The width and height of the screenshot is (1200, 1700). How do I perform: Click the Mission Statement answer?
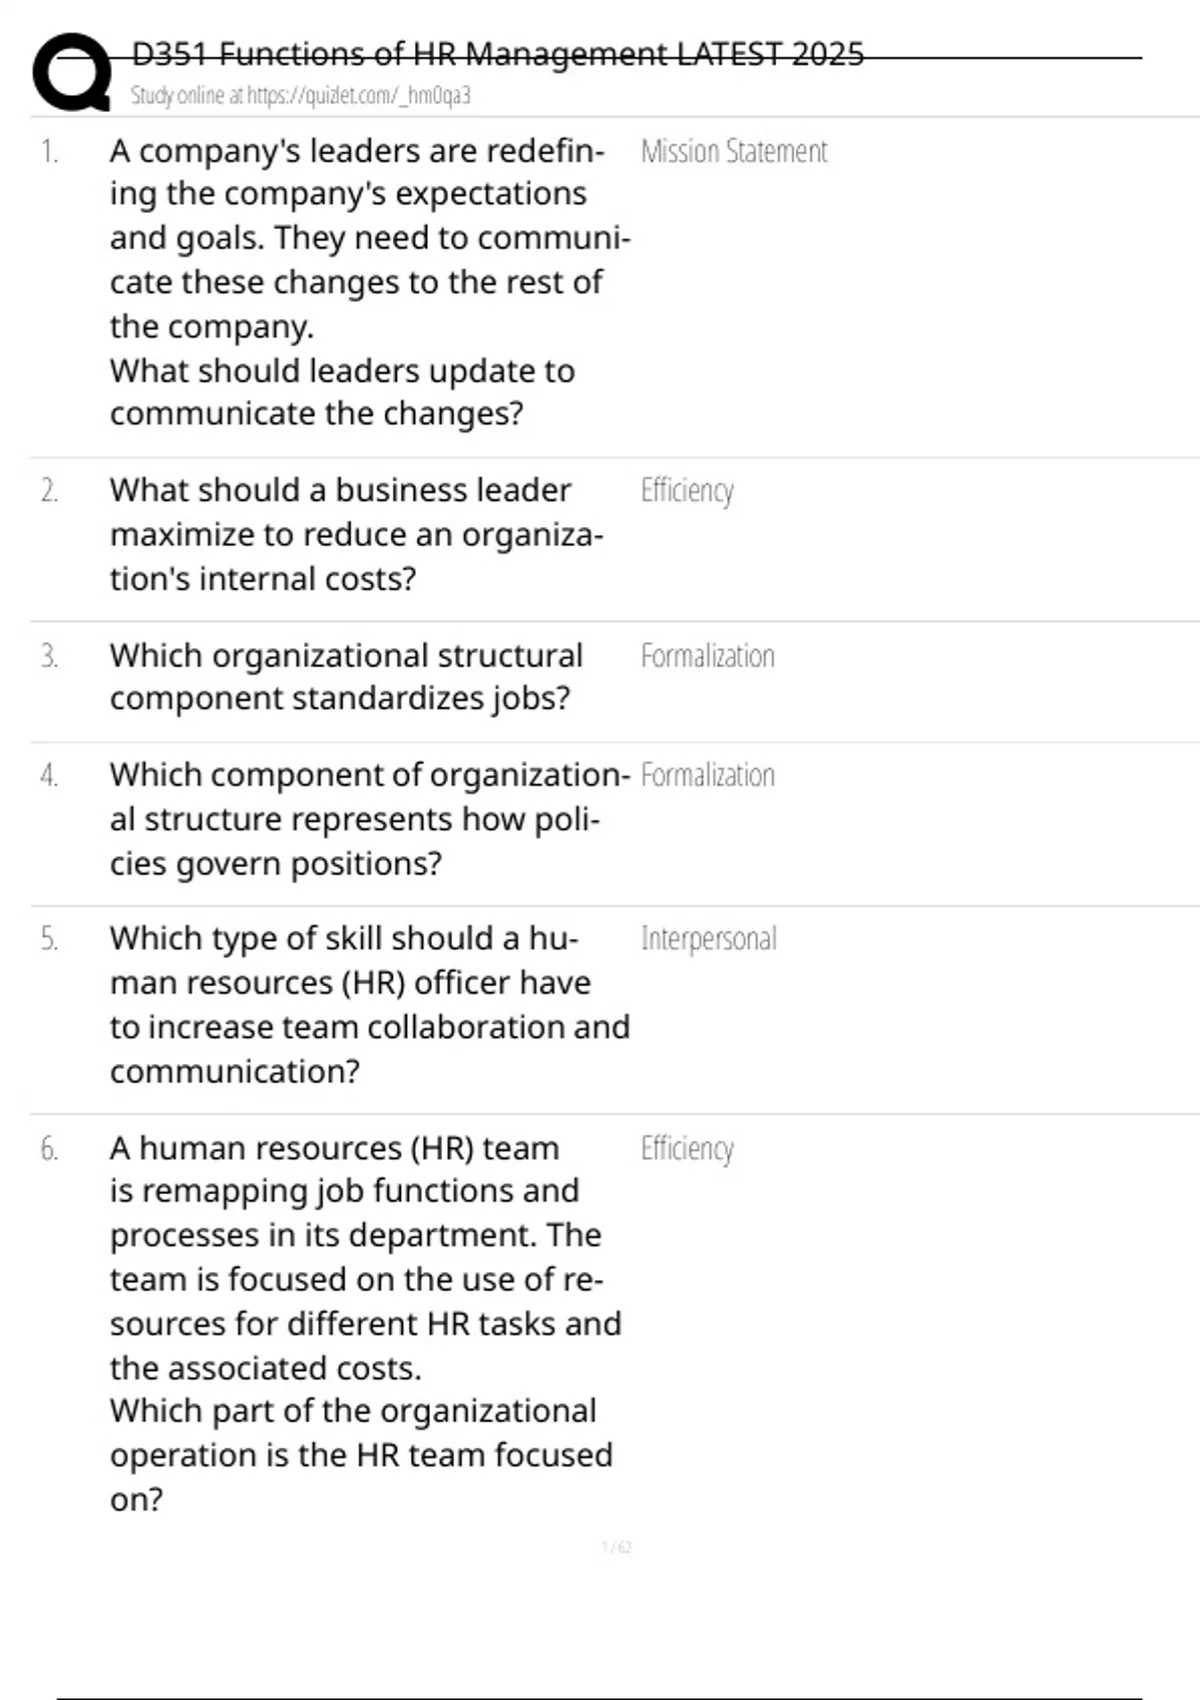click(x=734, y=152)
